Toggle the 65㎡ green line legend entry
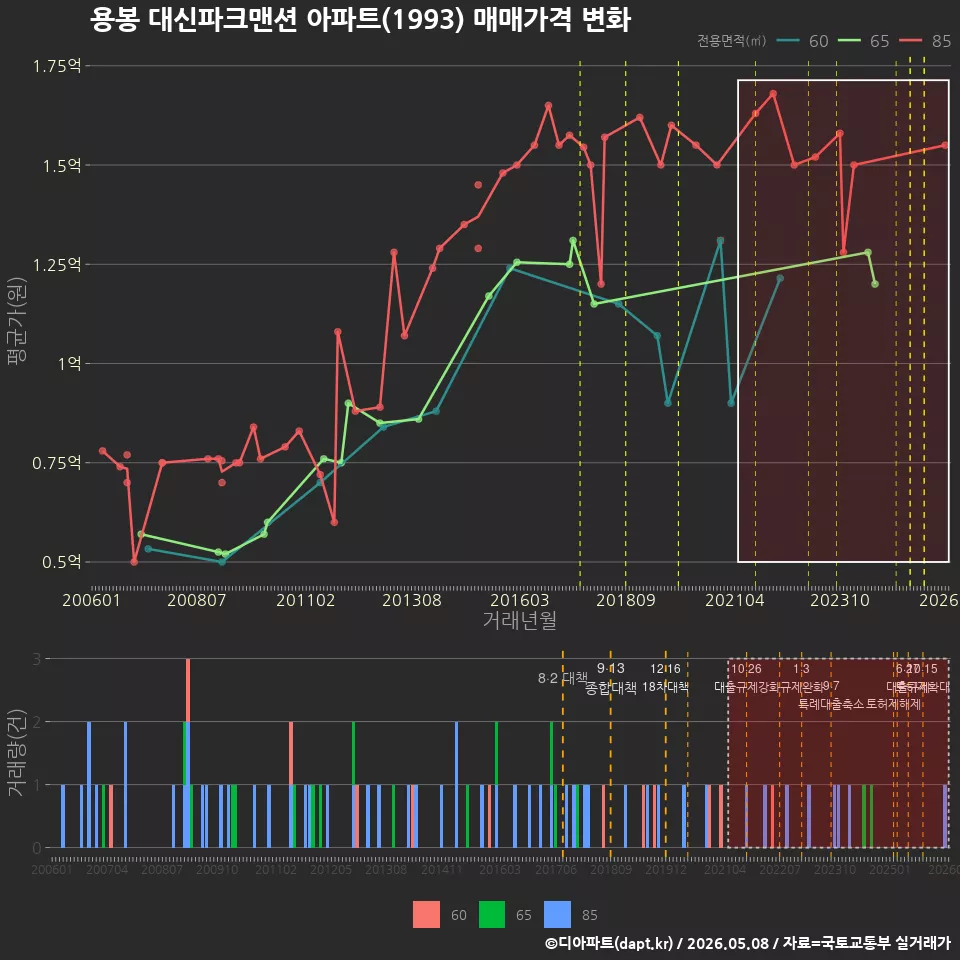This screenshot has height=960, width=960. [x=863, y=41]
